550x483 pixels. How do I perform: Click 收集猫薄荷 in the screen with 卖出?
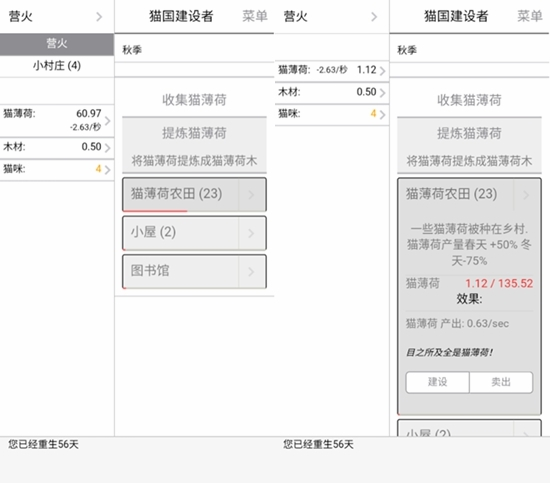pyautogui.click(x=469, y=100)
